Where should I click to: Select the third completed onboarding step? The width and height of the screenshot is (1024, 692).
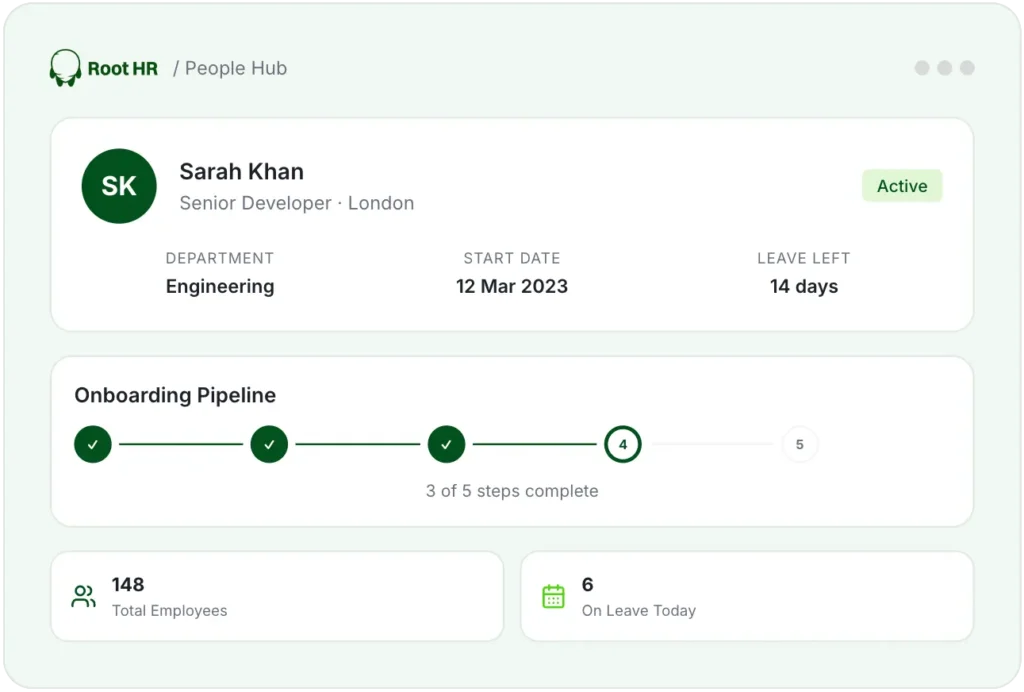click(x=446, y=445)
